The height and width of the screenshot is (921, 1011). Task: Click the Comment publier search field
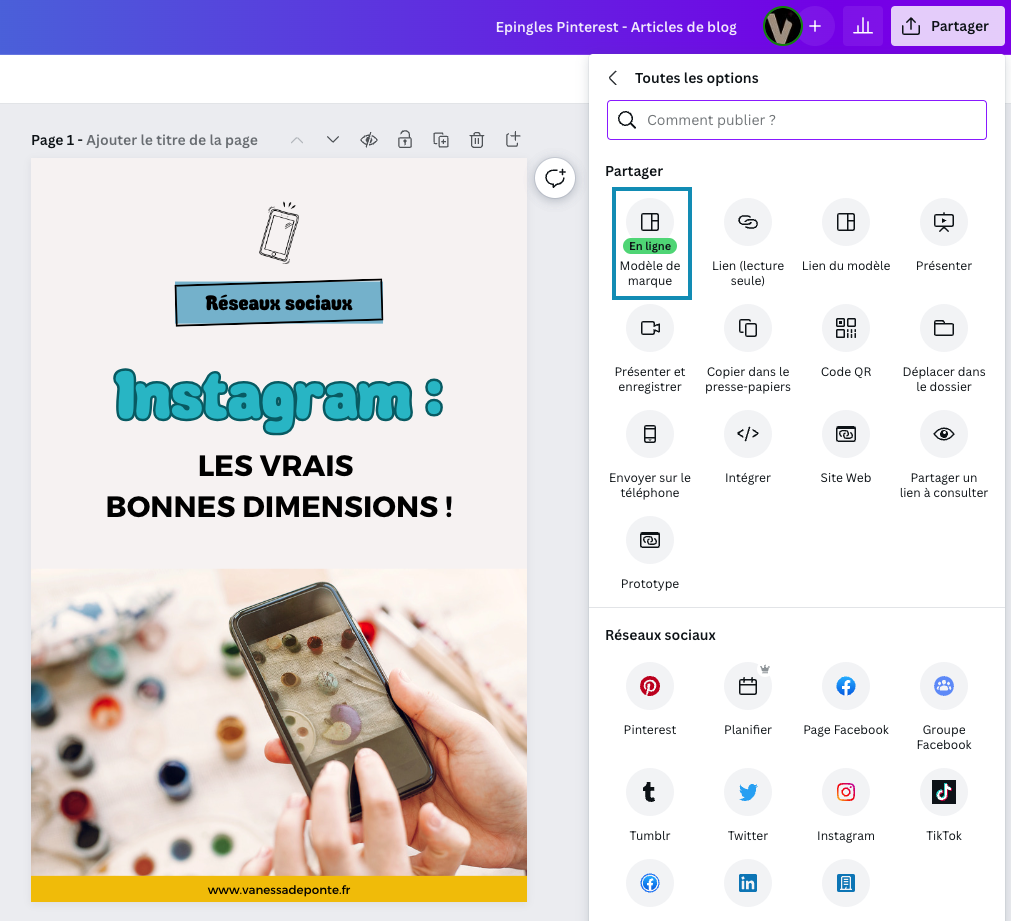coord(796,119)
